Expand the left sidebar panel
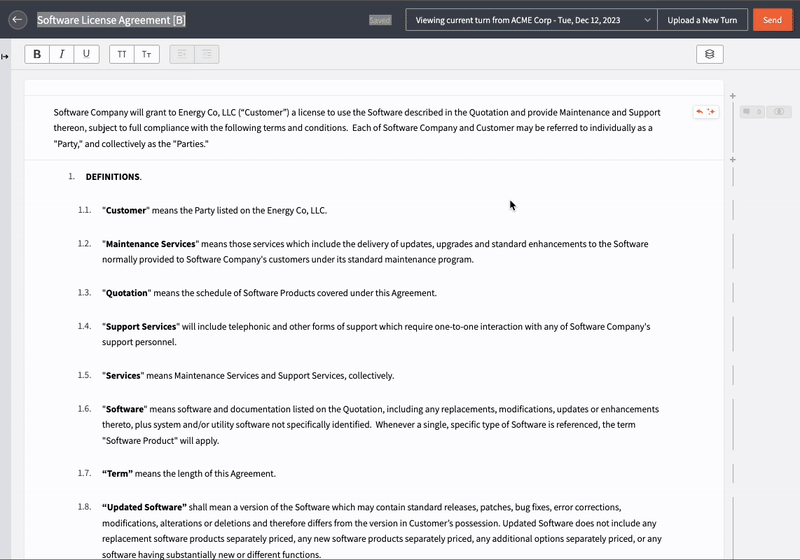Image resolution: width=800 pixels, height=560 pixels. point(5,56)
